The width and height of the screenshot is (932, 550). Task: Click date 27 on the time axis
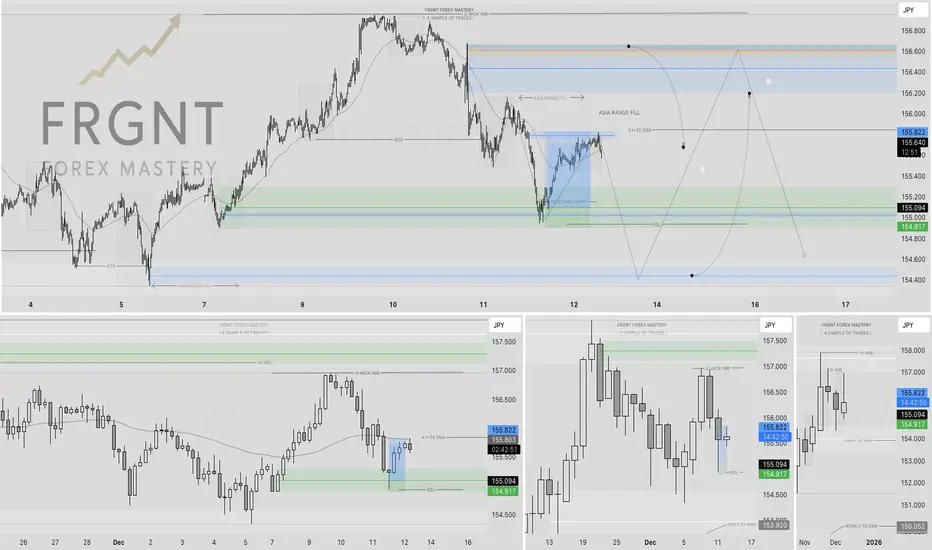(55, 542)
